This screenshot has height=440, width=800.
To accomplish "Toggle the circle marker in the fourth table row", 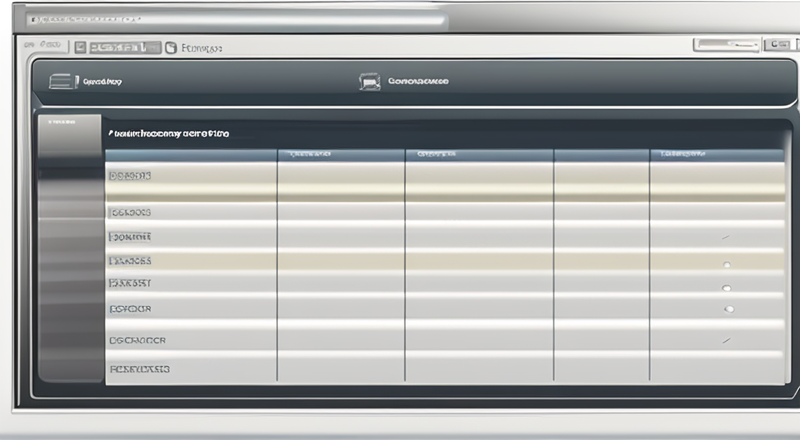I will pyautogui.click(x=727, y=264).
